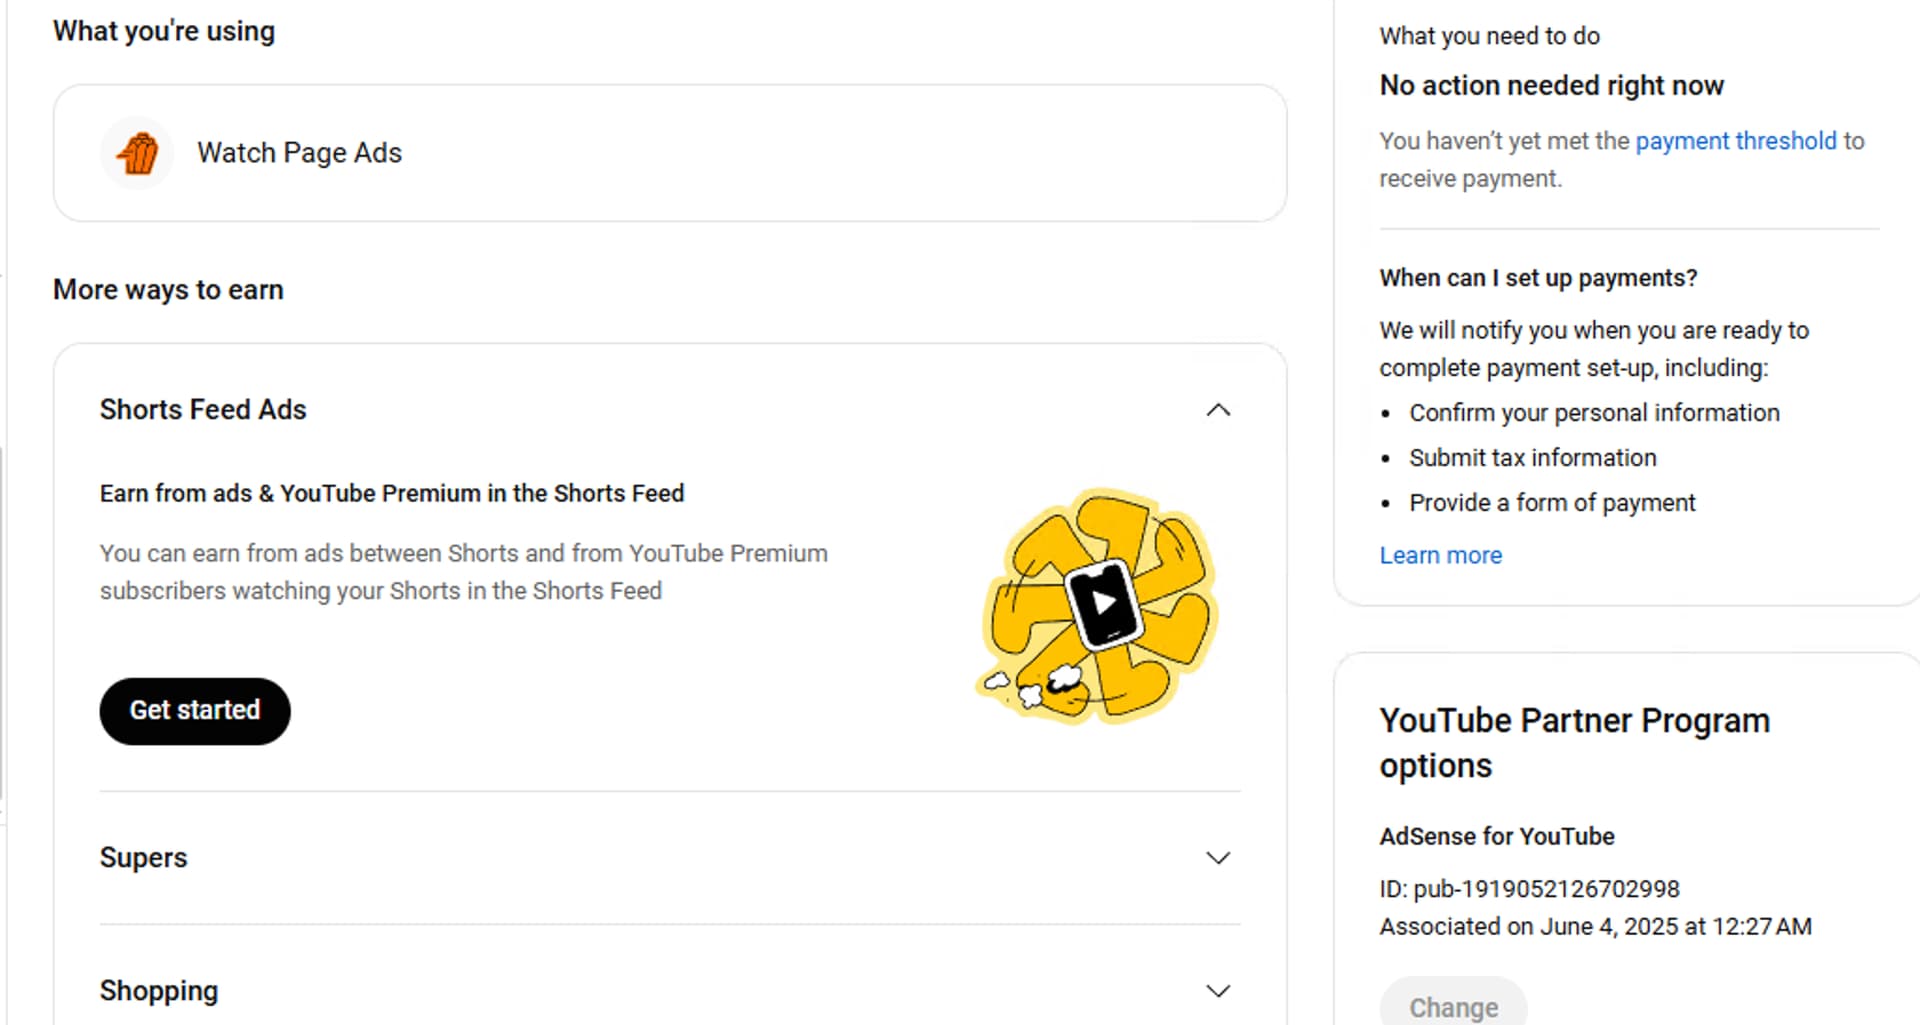Click the YouTube Partner Program options heading

pos(1574,742)
